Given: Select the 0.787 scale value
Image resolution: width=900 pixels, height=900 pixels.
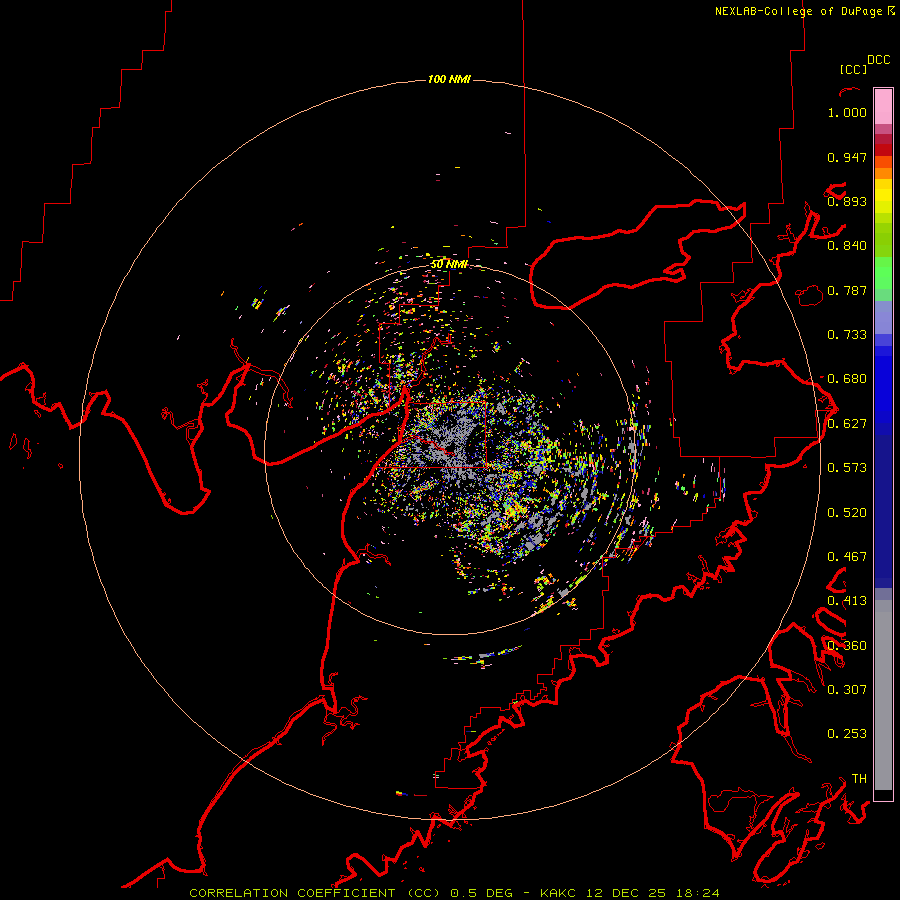Looking at the screenshot, I should coord(847,290).
